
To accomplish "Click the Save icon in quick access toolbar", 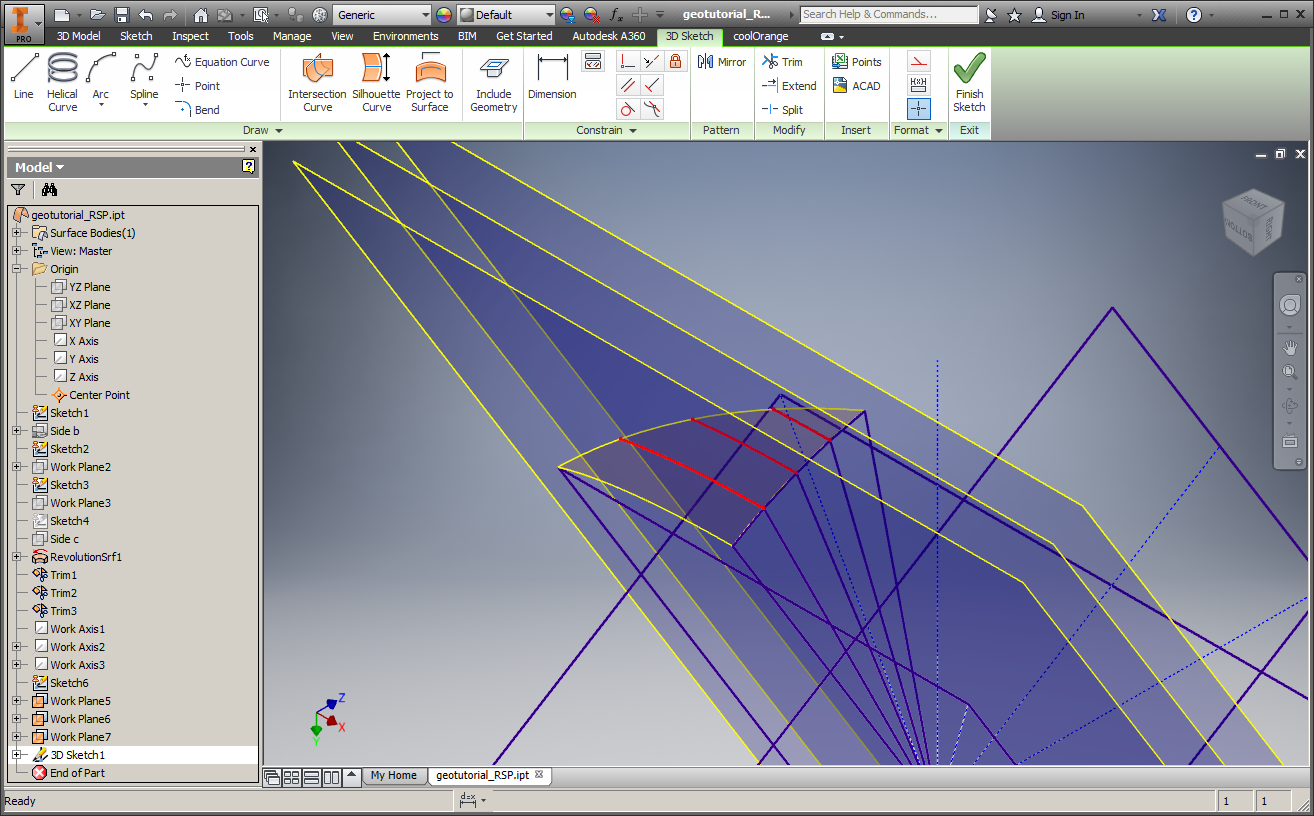I will [122, 15].
